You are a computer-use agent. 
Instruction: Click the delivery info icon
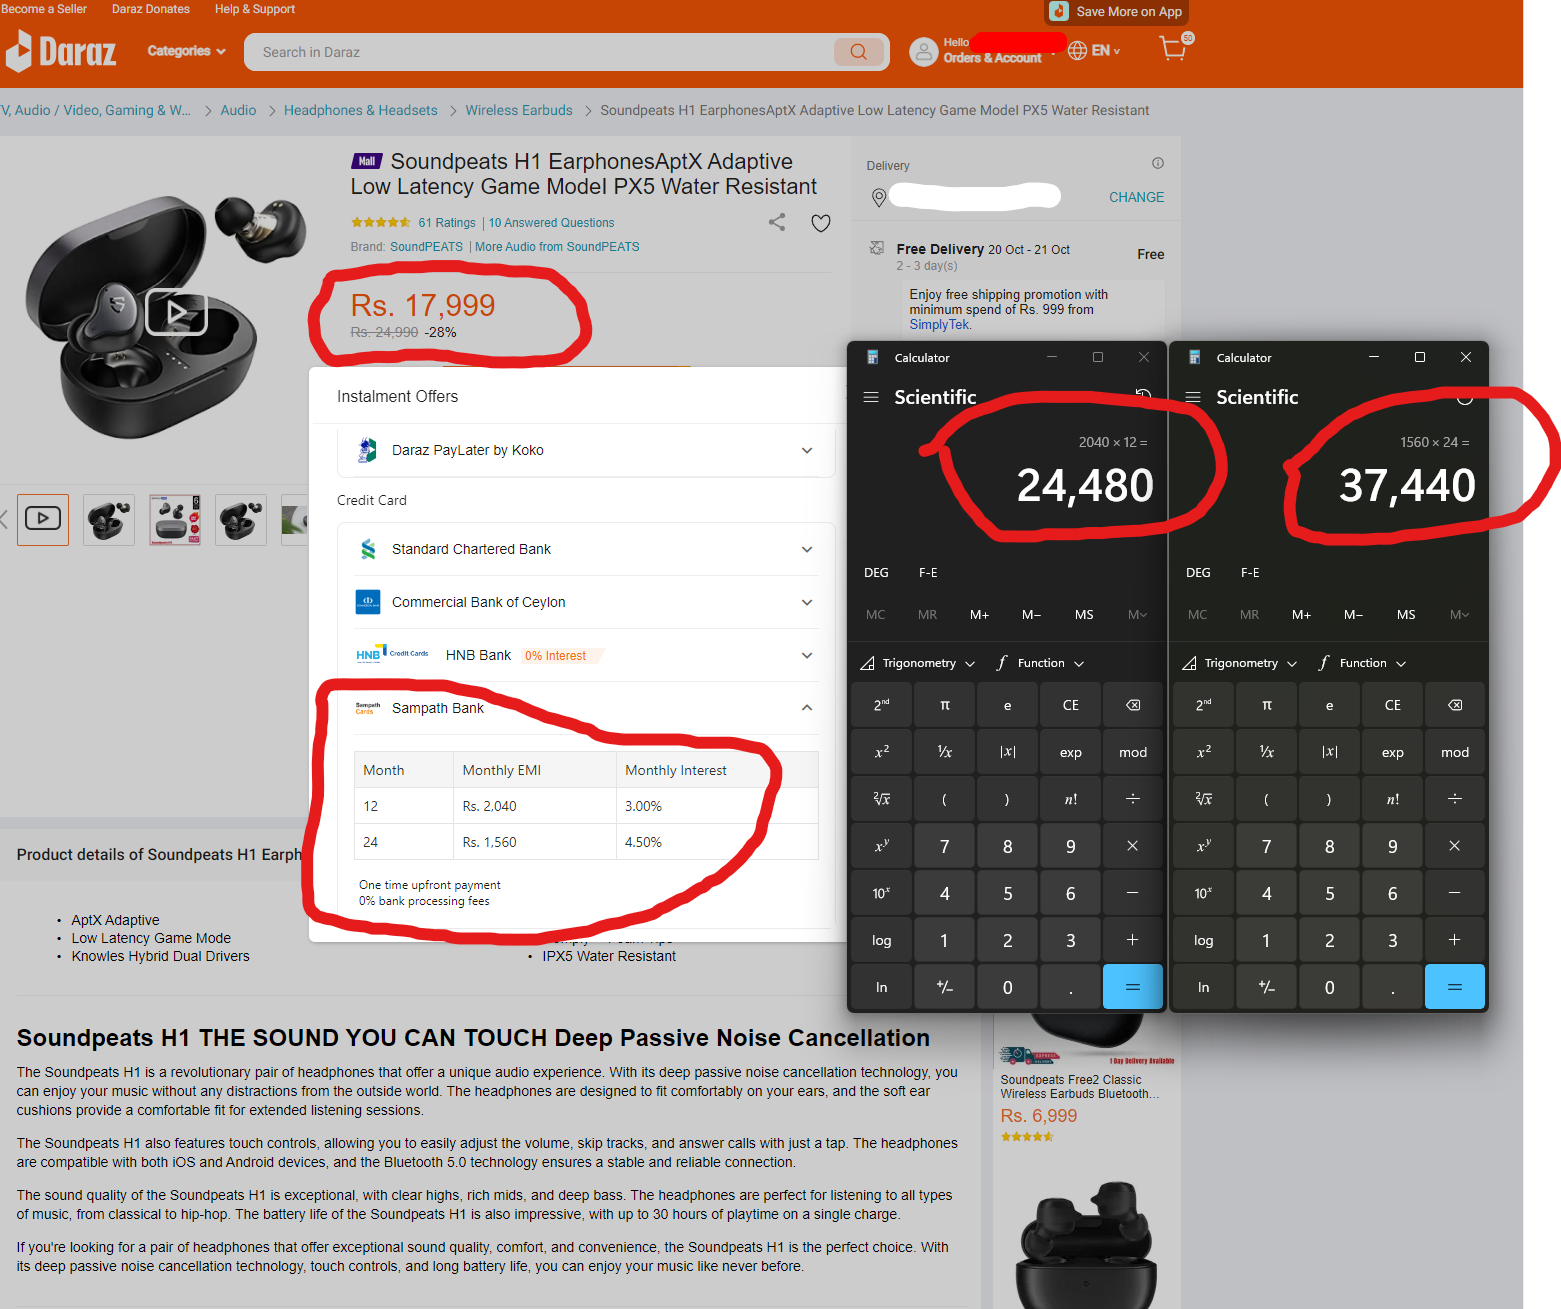(1158, 163)
